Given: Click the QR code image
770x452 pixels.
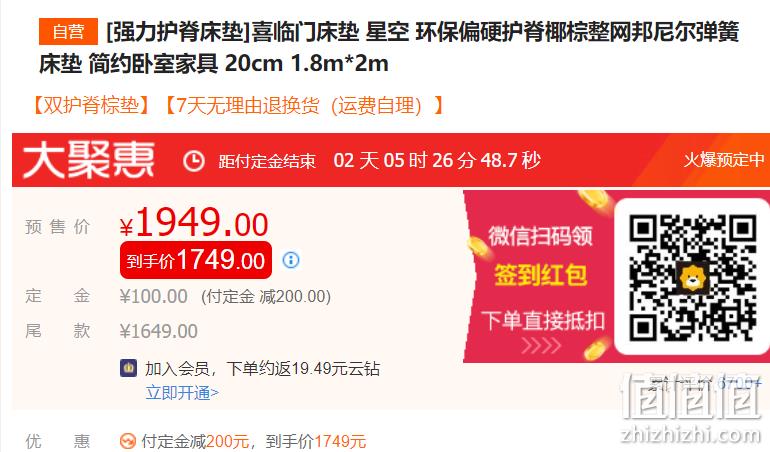Looking at the screenshot, I should coord(693,278).
